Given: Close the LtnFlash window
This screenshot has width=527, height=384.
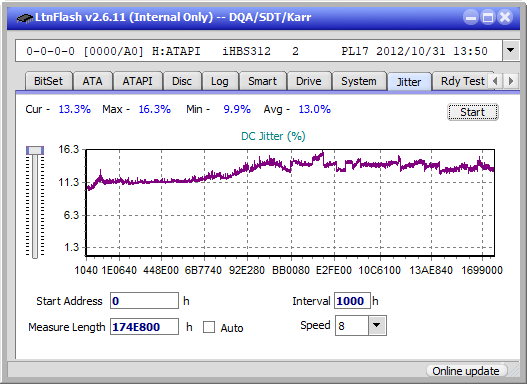Looking at the screenshot, I should pos(505,17).
